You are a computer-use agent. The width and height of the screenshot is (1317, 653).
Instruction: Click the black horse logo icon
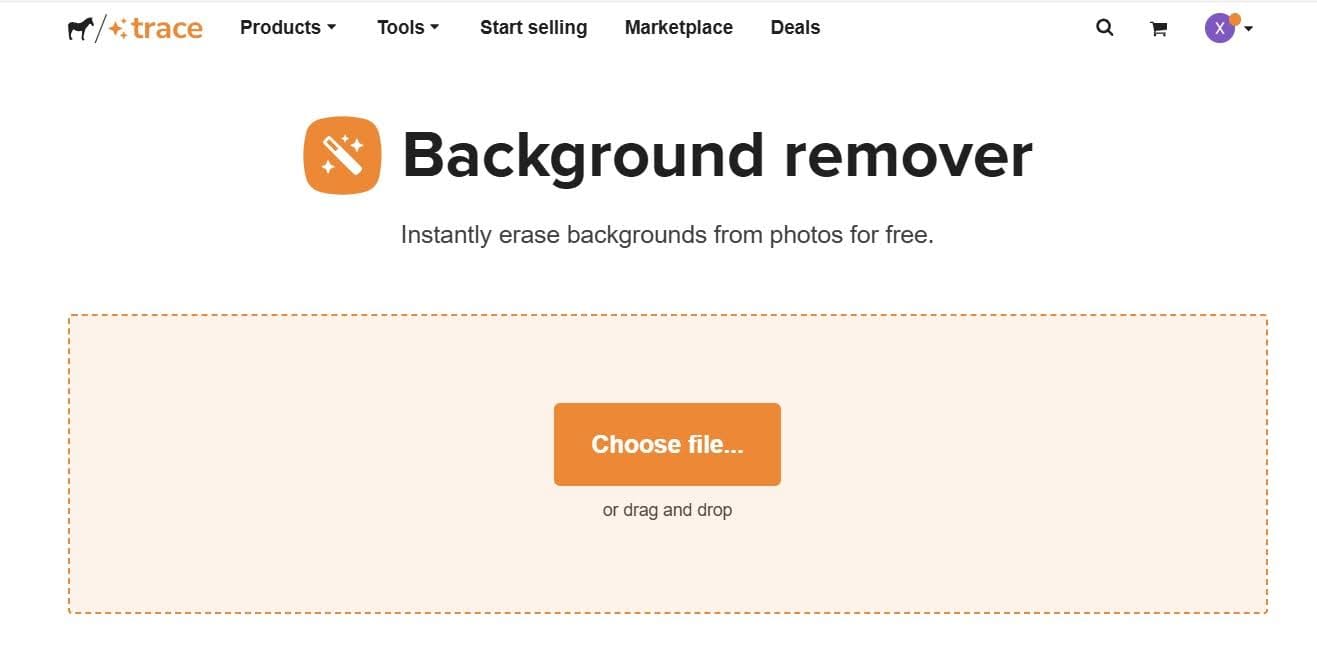[x=81, y=28]
